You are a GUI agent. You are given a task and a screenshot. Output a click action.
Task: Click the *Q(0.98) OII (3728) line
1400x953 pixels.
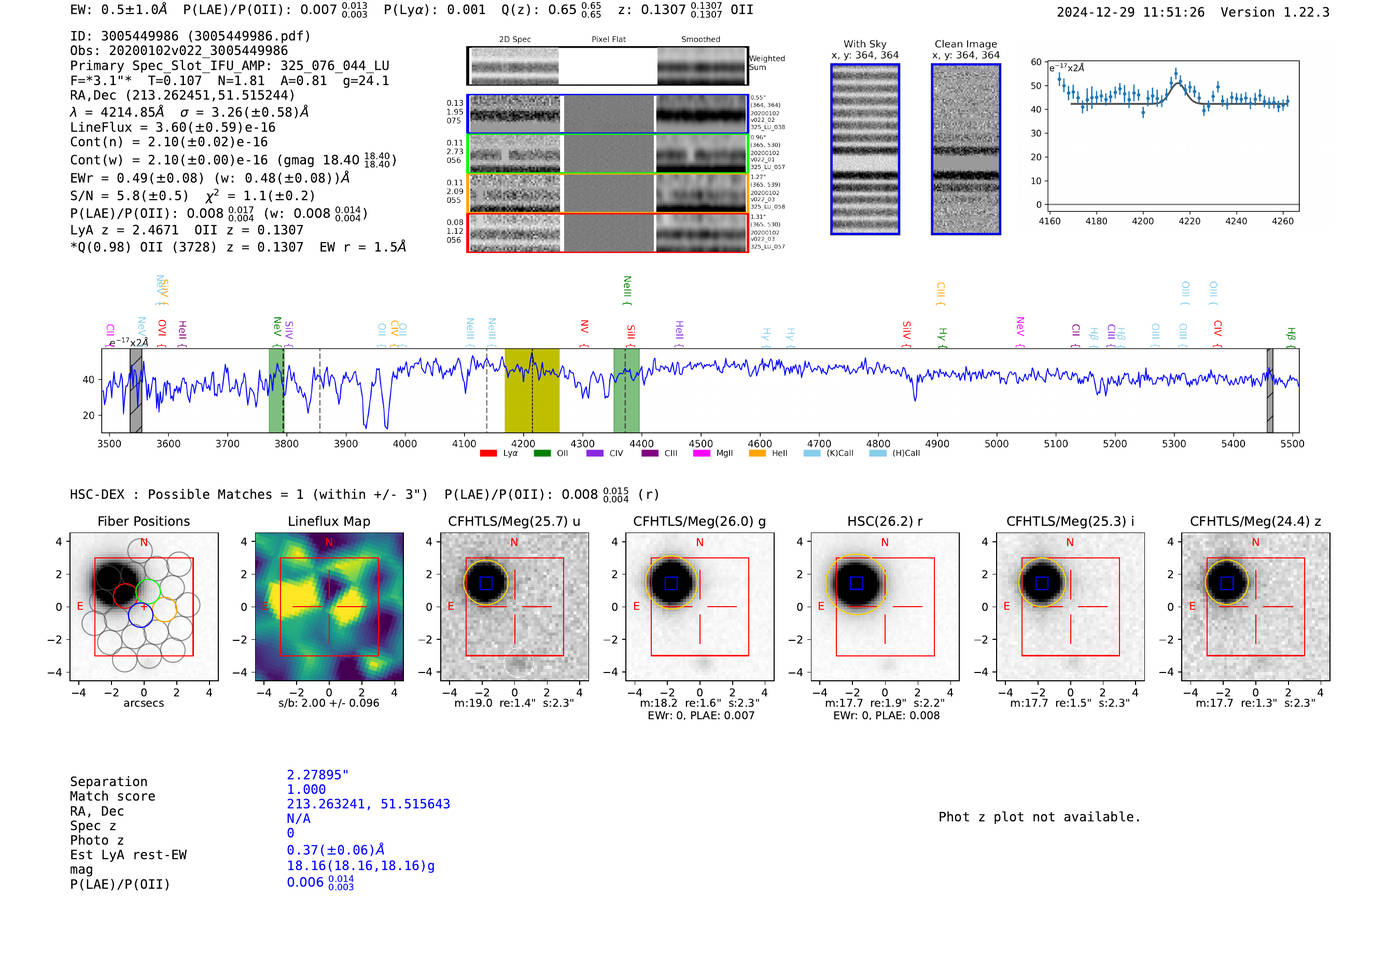tap(238, 247)
